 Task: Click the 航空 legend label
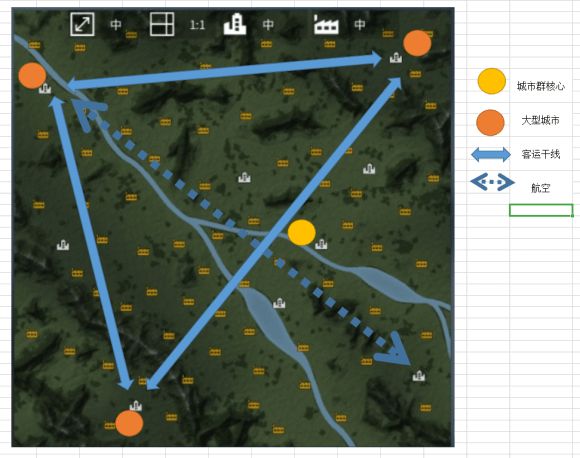tap(540, 188)
